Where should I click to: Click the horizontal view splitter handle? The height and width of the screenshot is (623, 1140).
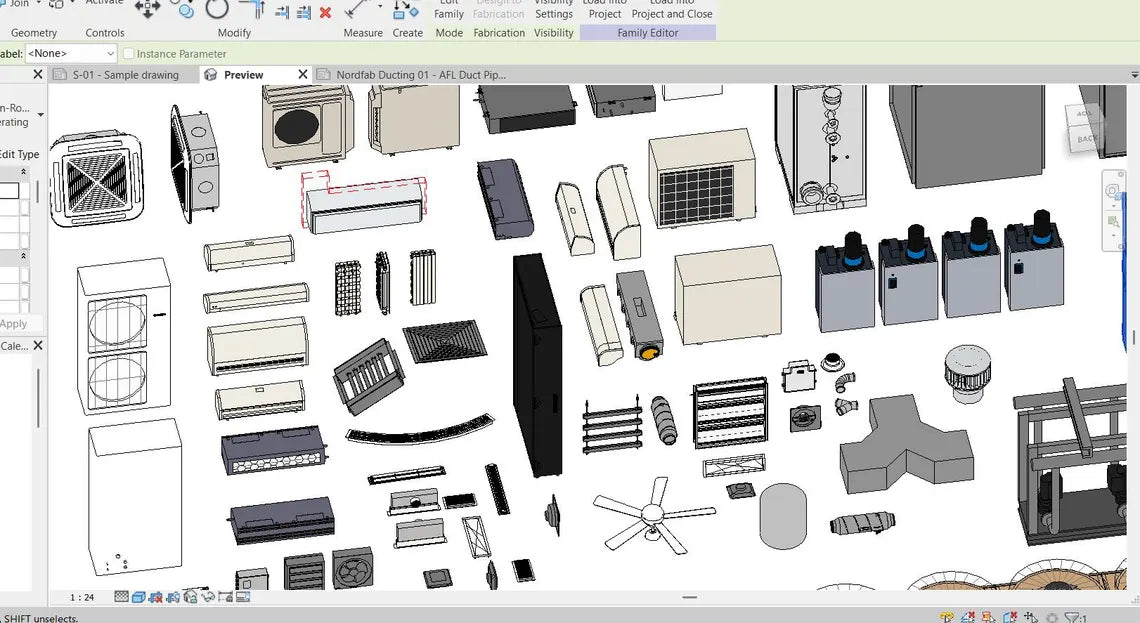[690, 598]
